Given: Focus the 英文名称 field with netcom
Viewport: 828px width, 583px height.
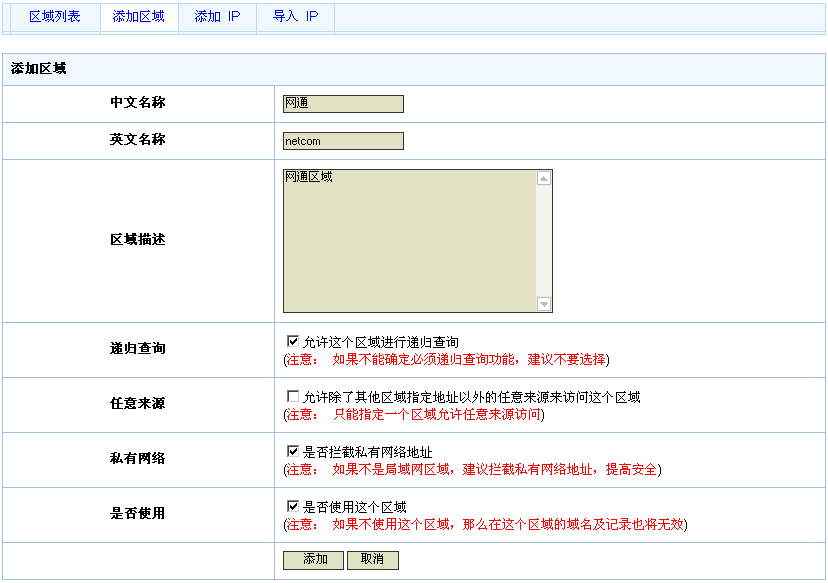Looking at the screenshot, I should point(343,141).
